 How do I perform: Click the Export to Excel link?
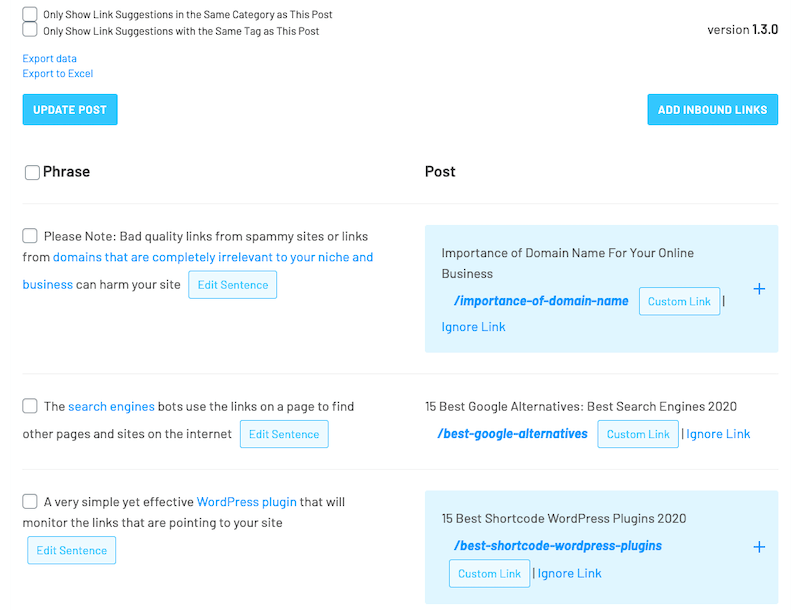coord(58,73)
